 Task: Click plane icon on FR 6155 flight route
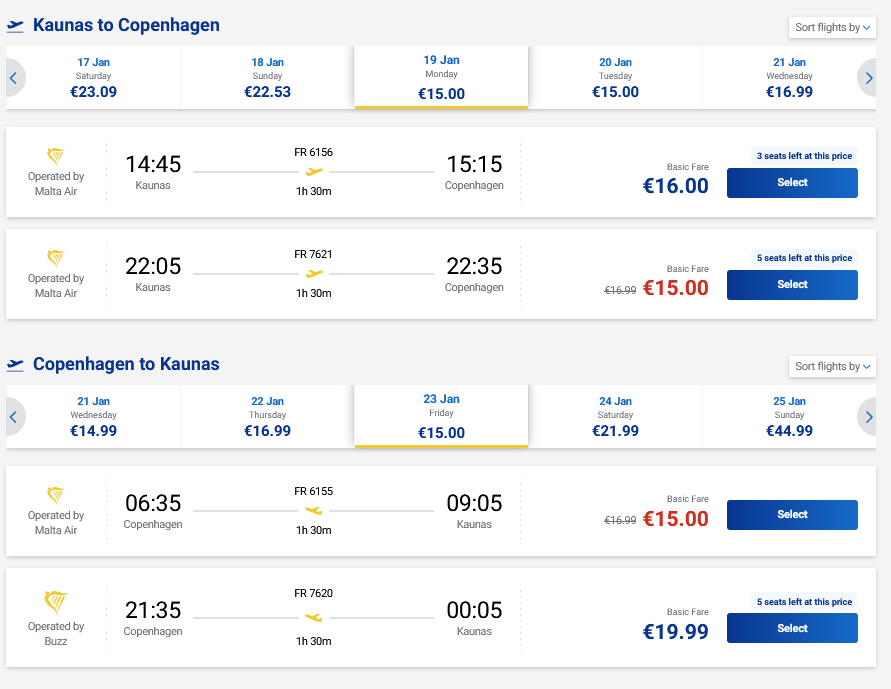(314, 510)
